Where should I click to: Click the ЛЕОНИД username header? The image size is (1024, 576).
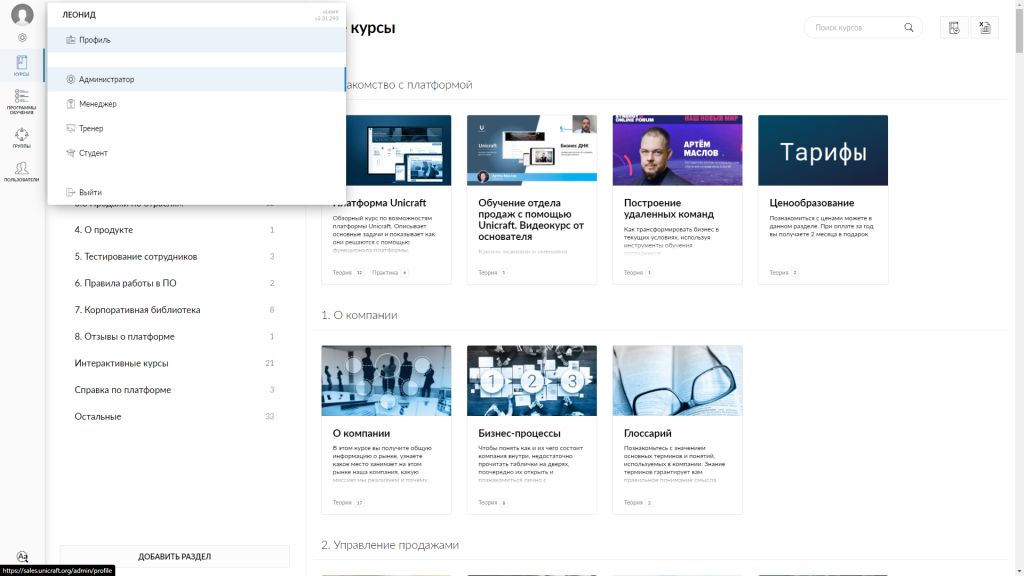coord(79,14)
